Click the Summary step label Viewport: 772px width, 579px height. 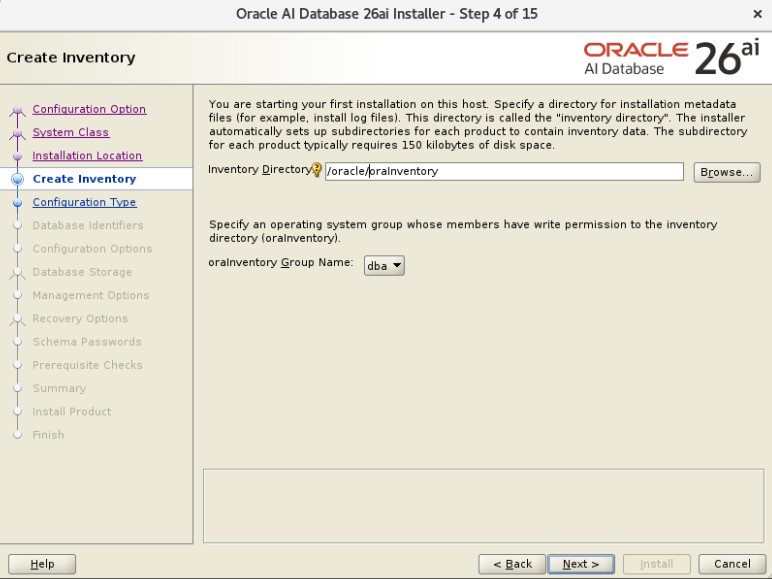pyautogui.click(x=59, y=388)
